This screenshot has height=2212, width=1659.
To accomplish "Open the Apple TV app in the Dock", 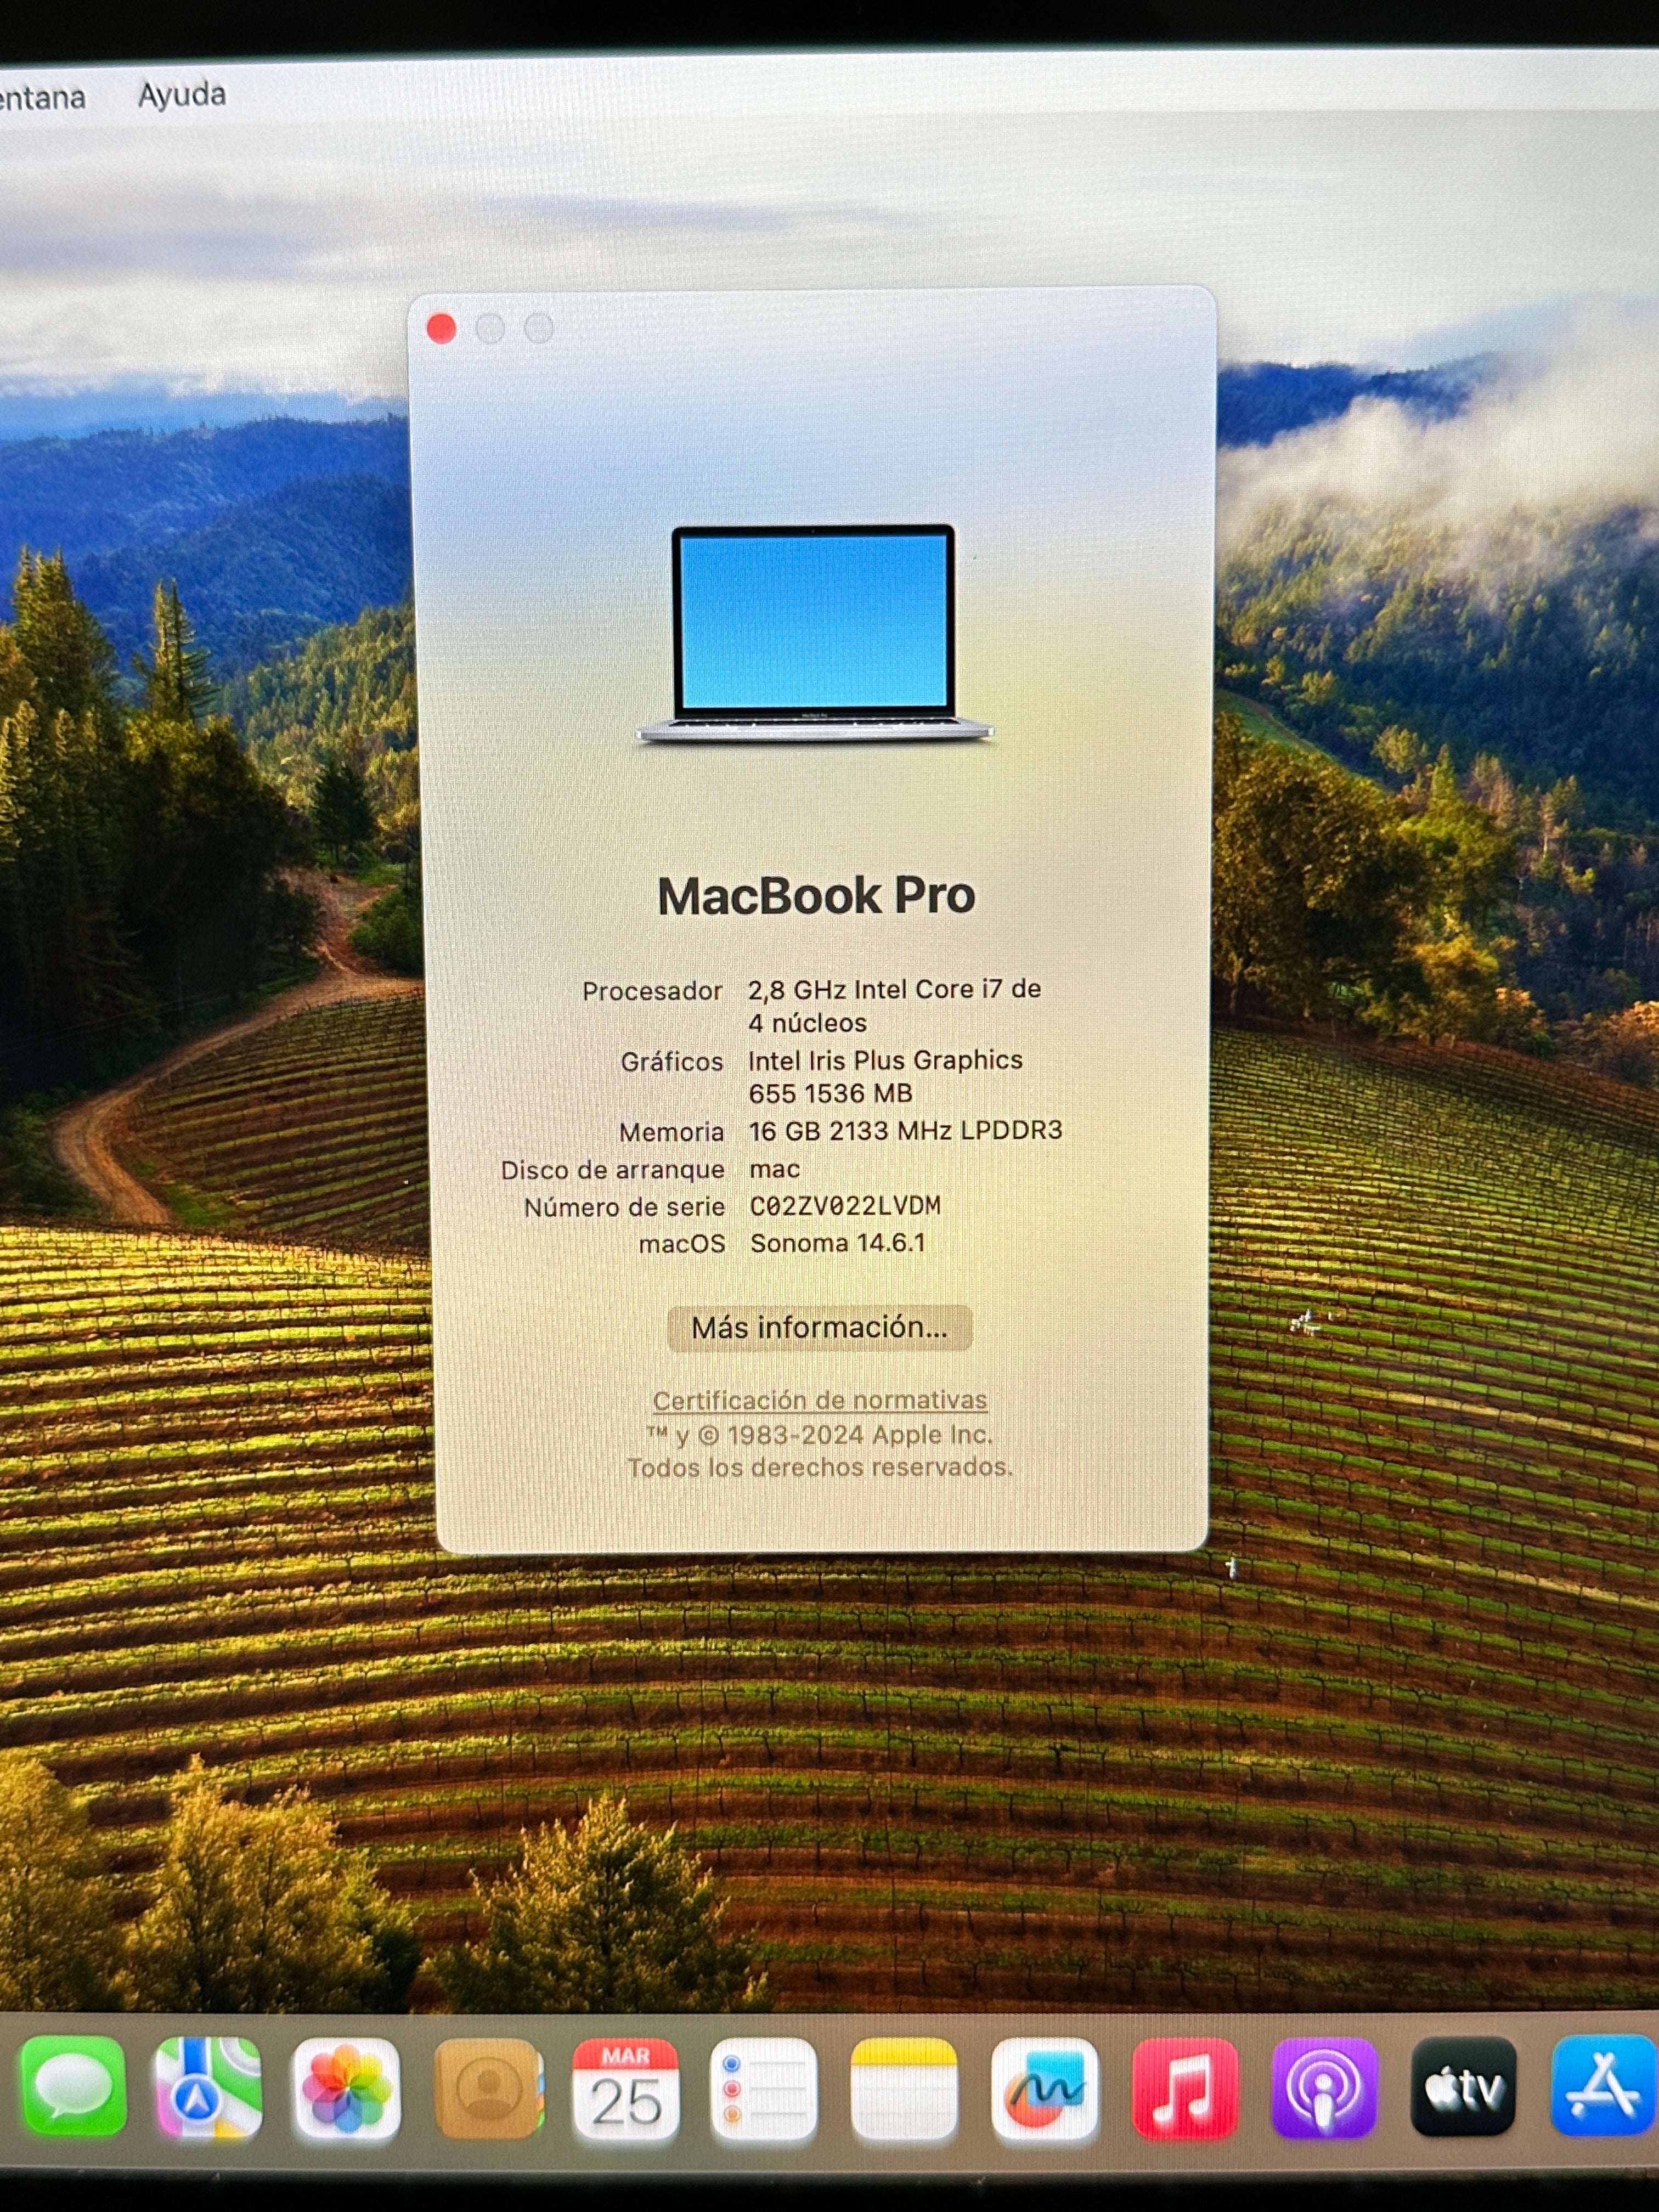I will [x=1463, y=2086].
